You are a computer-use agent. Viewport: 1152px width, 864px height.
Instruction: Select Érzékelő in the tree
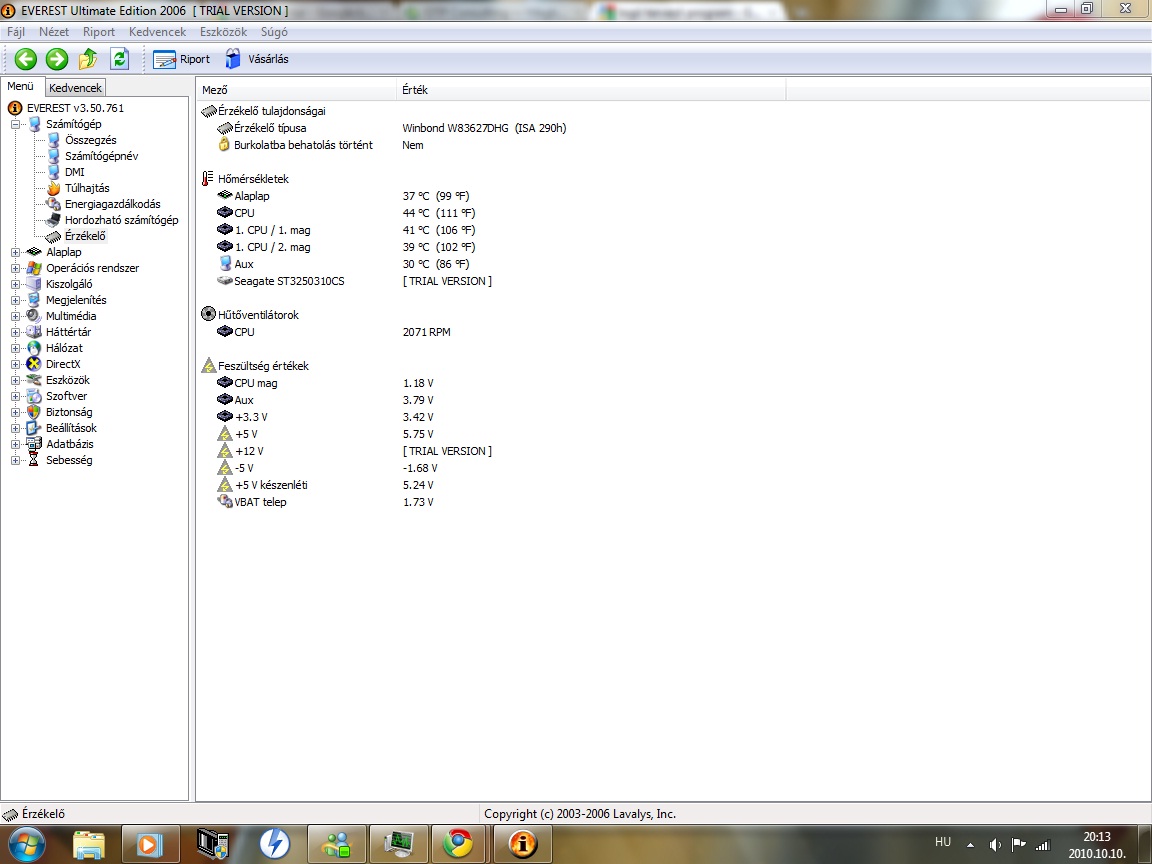coord(85,236)
